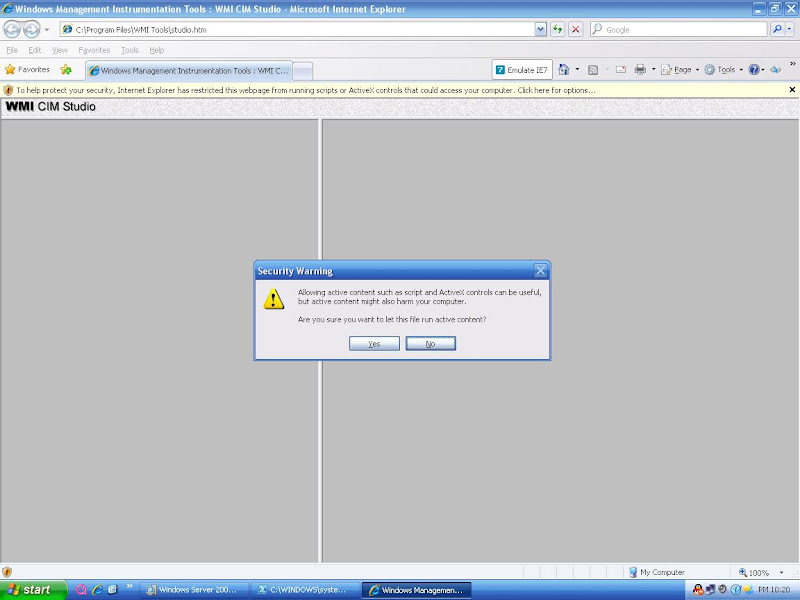This screenshot has width=800, height=600.
Task: Click the third quick launch icon
Action: coord(113,590)
